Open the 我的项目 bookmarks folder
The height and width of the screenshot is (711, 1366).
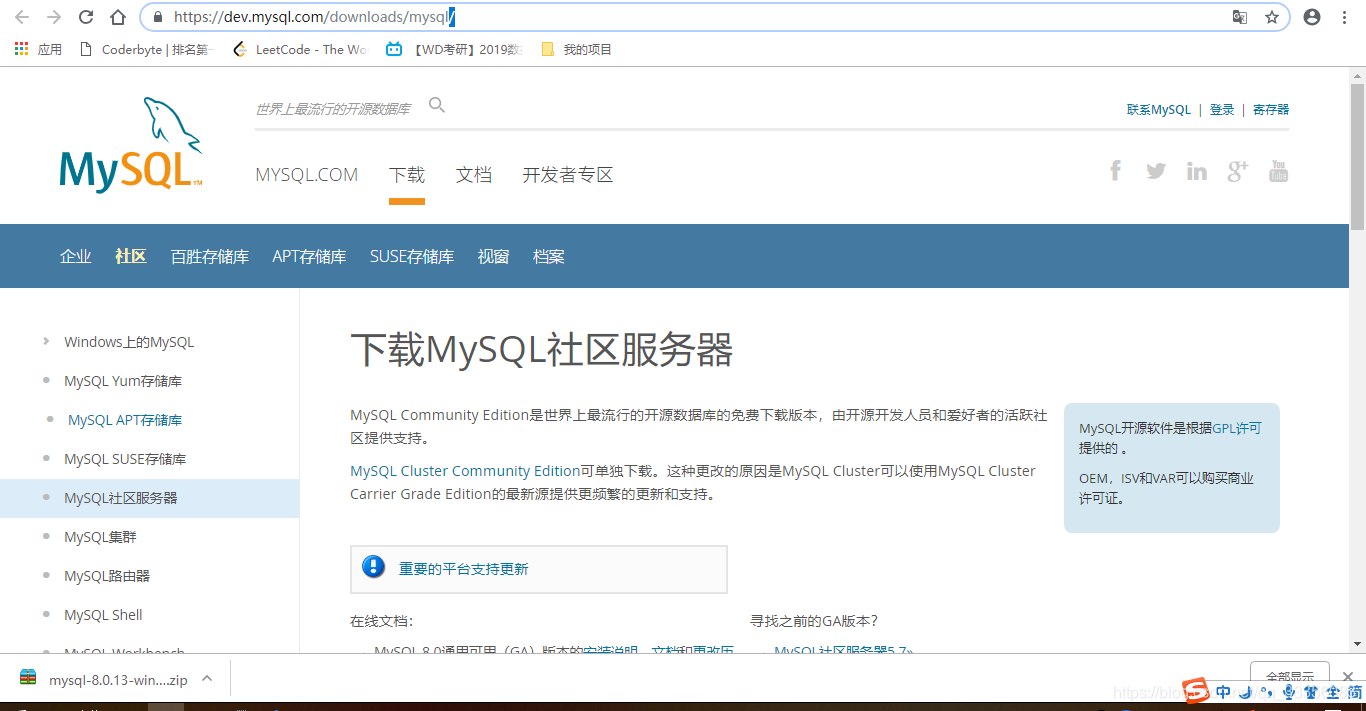point(576,49)
